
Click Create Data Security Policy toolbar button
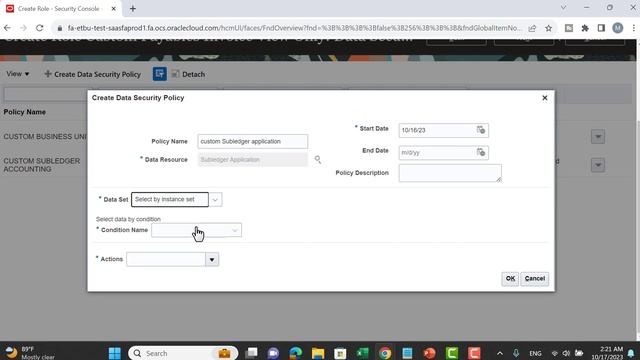pyautogui.click(x=93, y=74)
